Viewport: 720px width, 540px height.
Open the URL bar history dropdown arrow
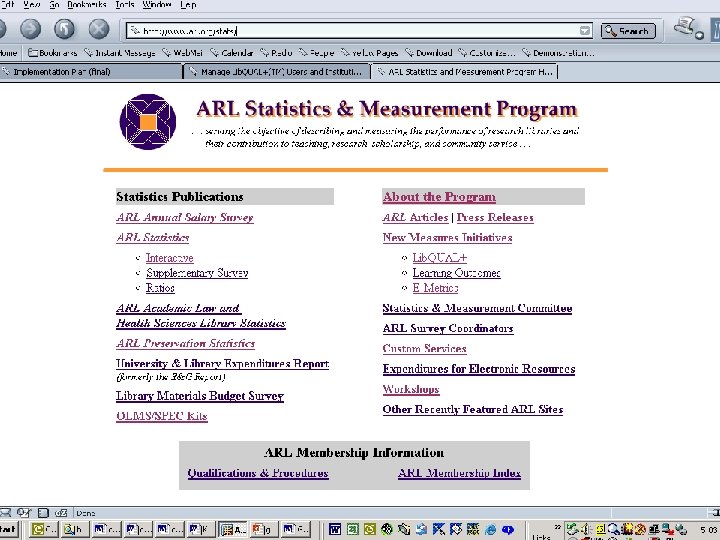(585, 31)
